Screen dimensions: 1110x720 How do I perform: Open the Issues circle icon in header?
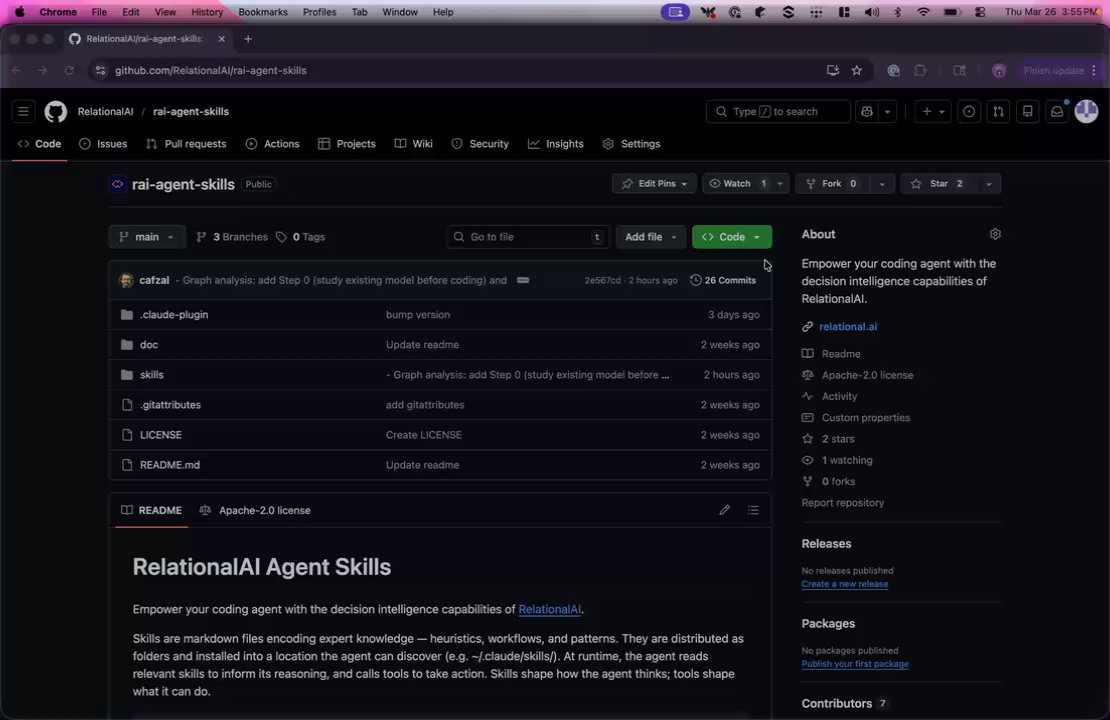(969, 111)
